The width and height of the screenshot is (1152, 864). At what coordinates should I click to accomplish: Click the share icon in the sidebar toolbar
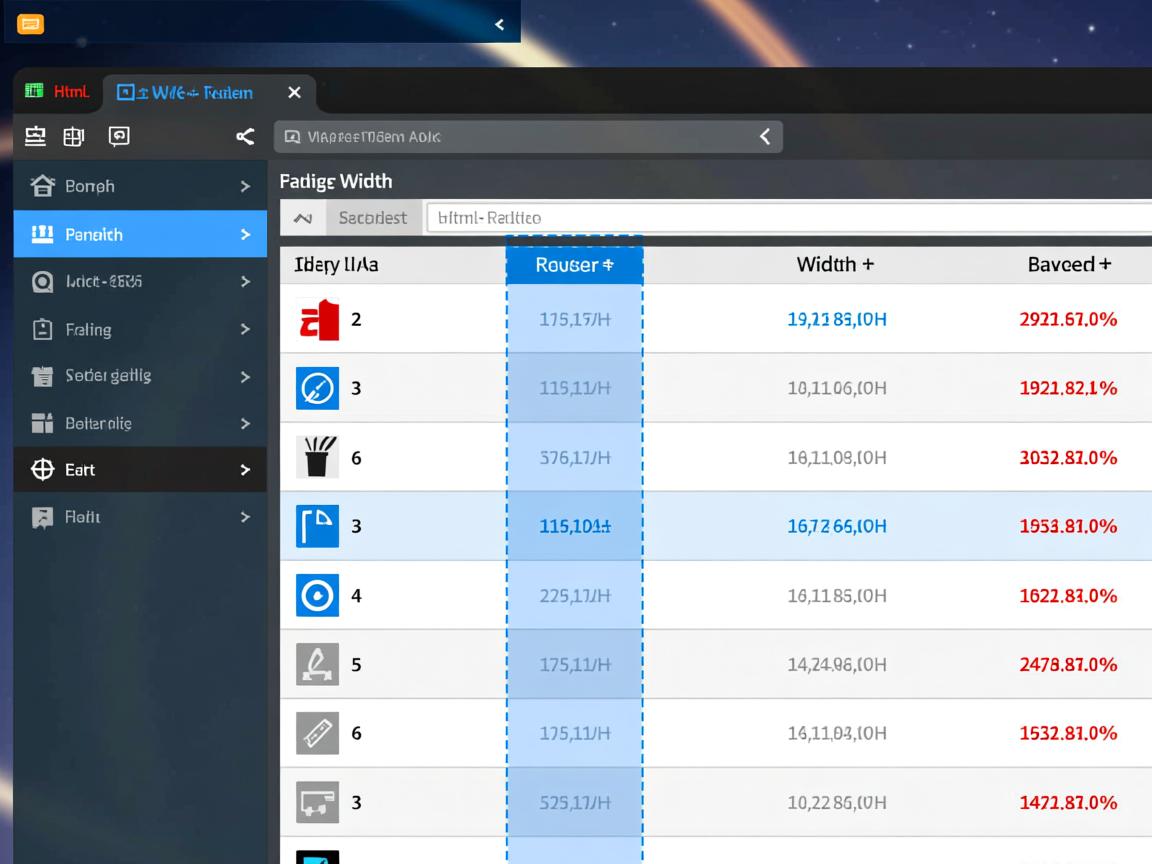point(244,137)
